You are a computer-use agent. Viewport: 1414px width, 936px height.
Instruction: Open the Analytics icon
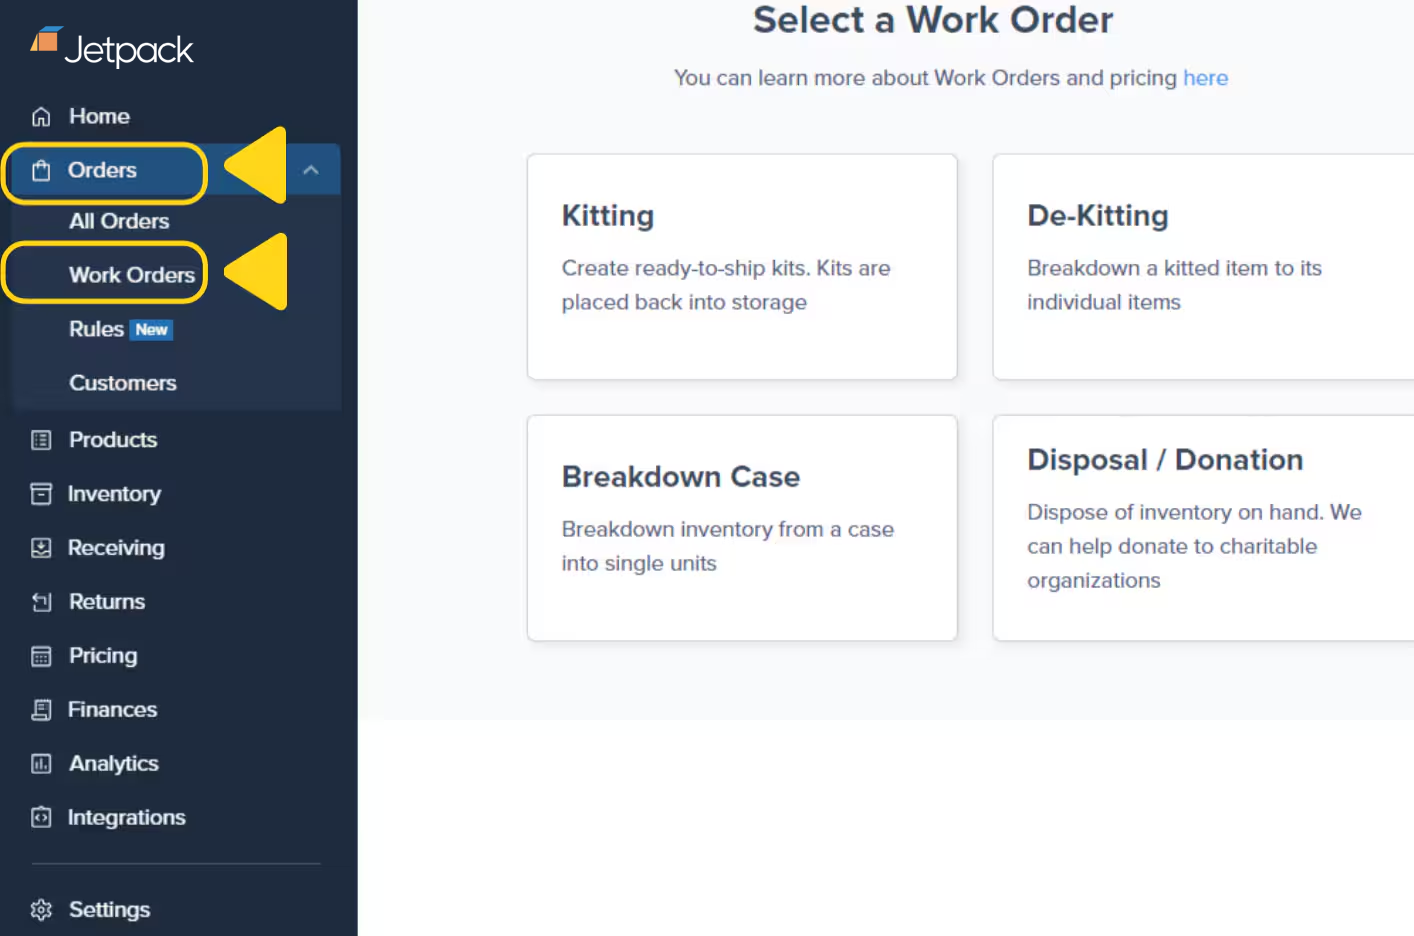point(41,763)
